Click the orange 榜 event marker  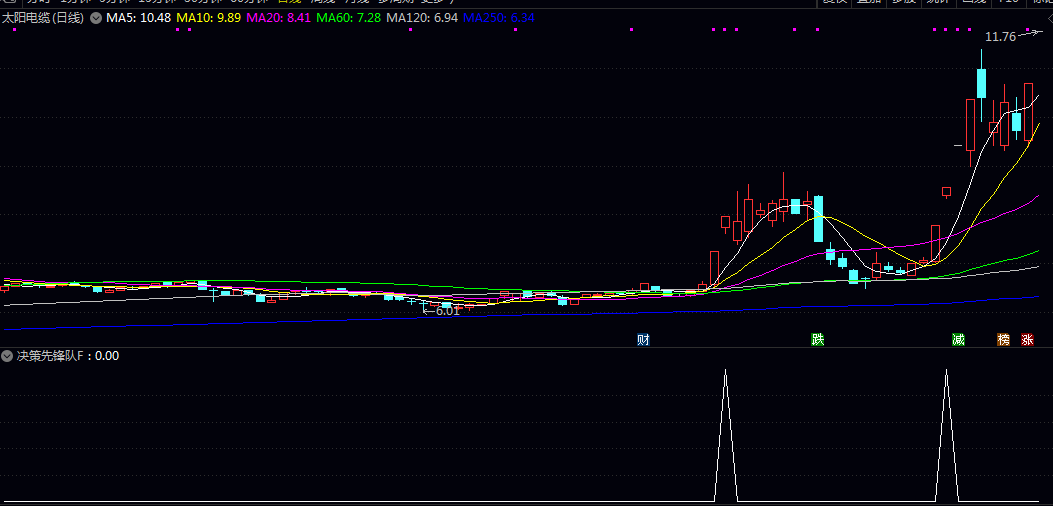1004,340
